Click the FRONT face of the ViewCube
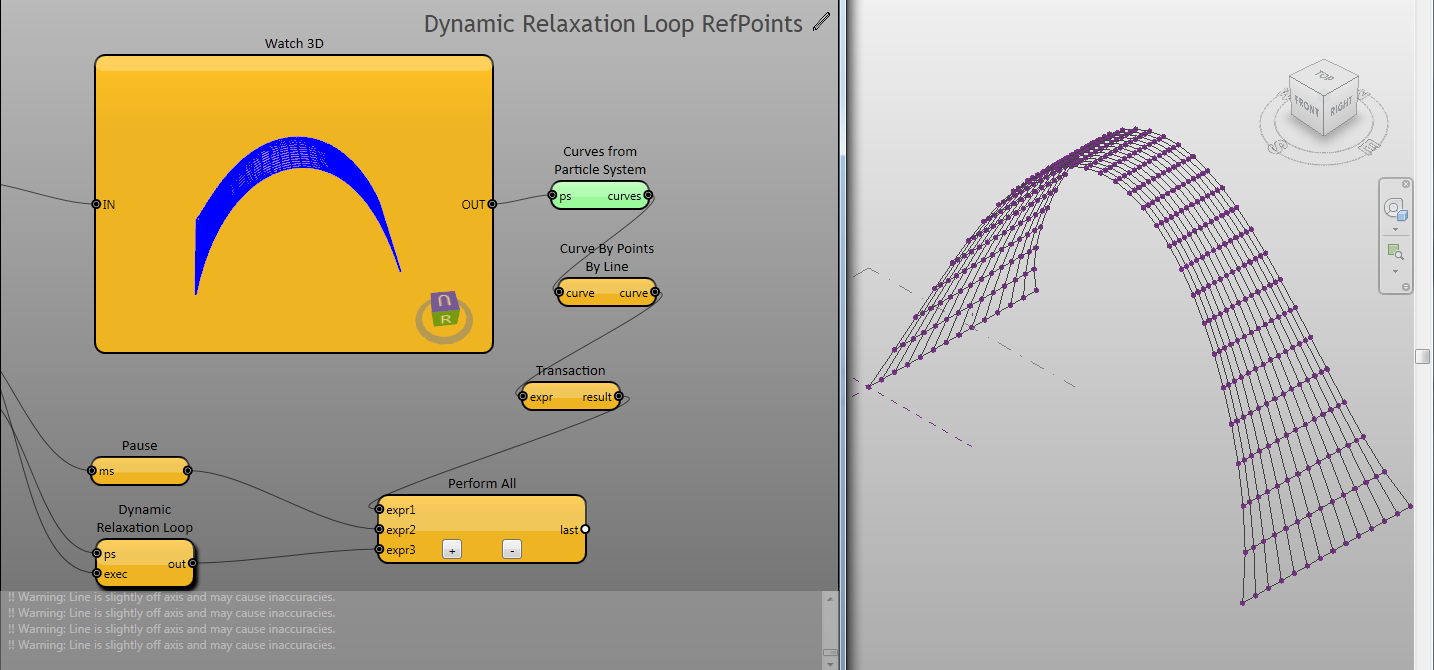Viewport: 1434px width, 670px height. tap(1308, 105)
